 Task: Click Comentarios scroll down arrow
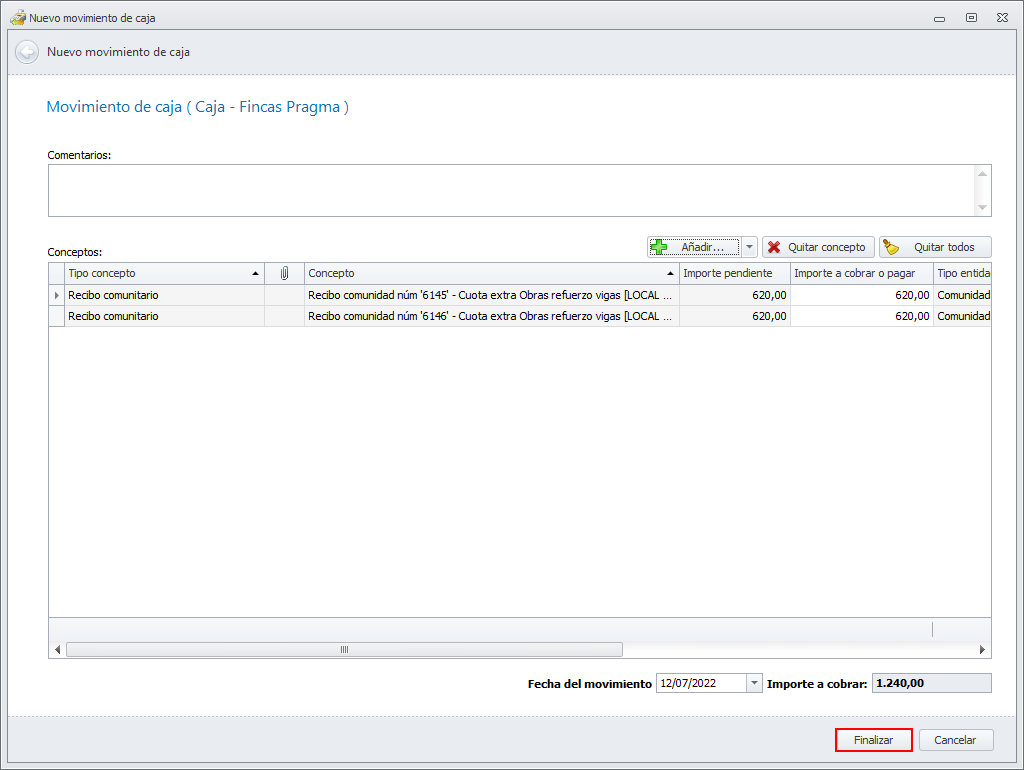click(982, 207)
